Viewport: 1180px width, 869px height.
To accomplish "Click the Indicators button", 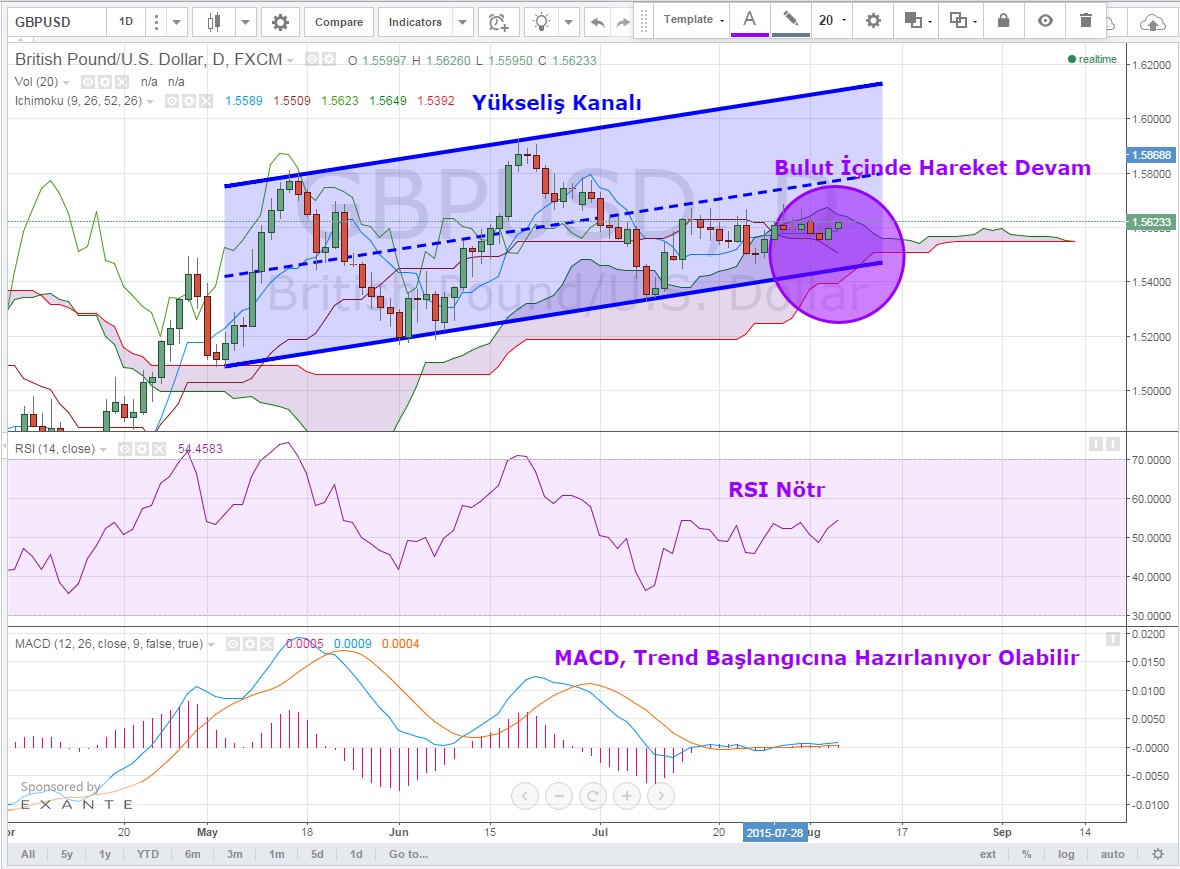I will 415,21.
